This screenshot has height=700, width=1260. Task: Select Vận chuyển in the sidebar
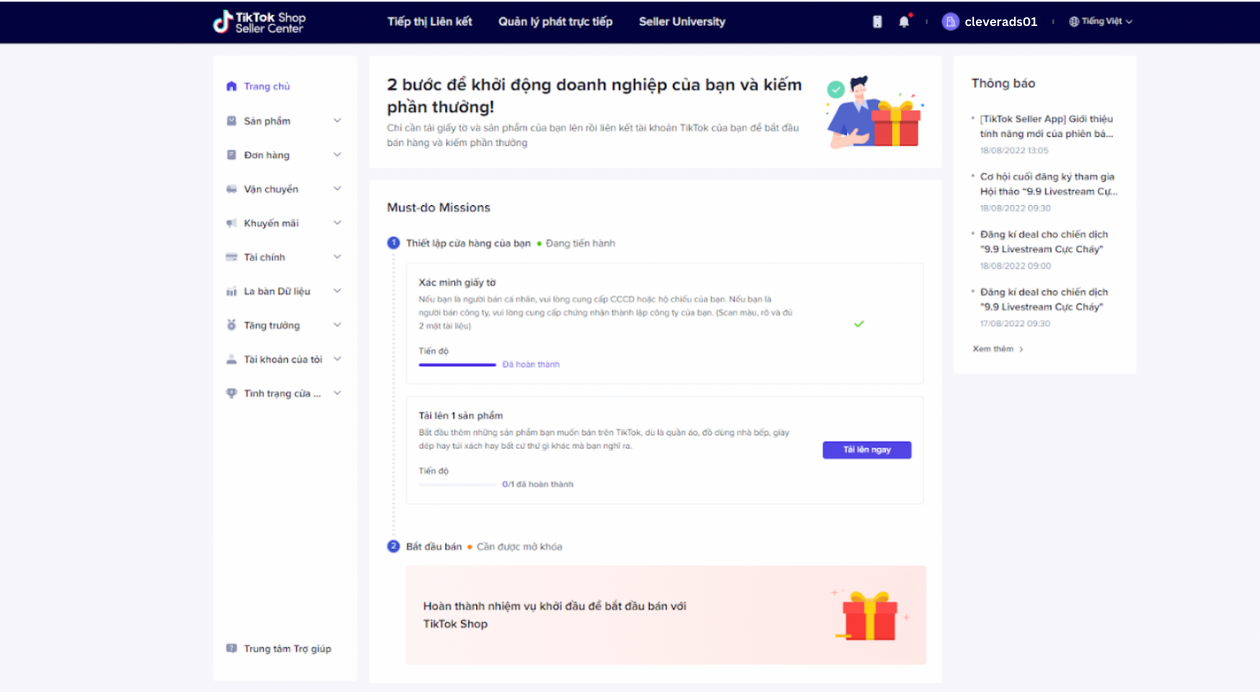pos(271,189)
